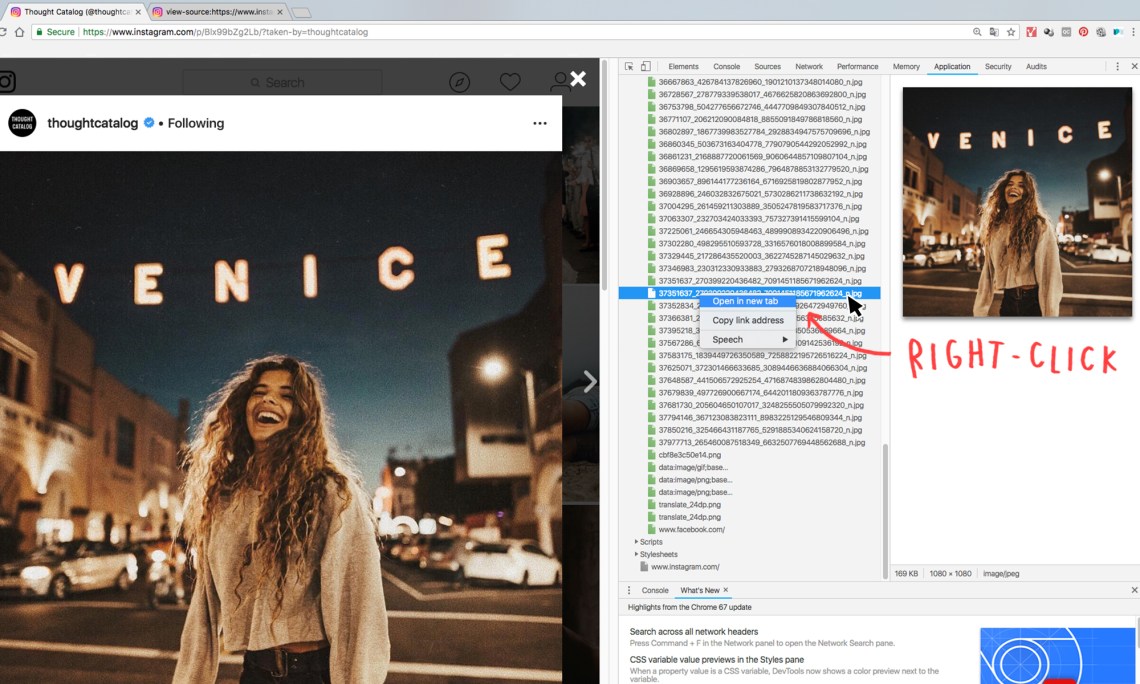Switch to the Elements panel
The height and width of the screenshot is (684, 1140).
click(x=683, y=66)
